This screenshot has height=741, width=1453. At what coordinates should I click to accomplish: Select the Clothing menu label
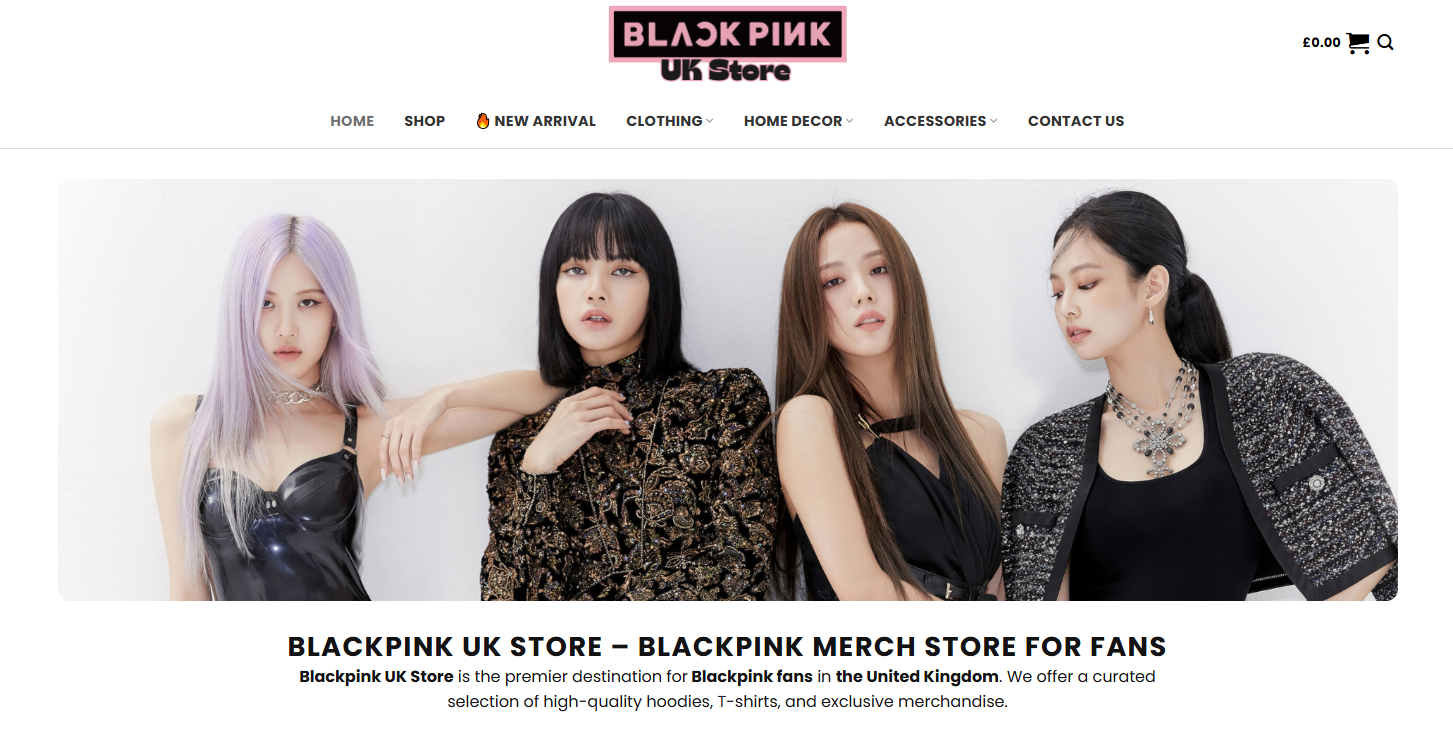coord(664,121)
